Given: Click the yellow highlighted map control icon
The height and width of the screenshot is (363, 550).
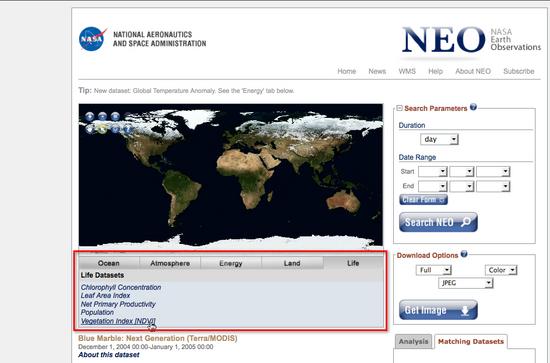Looking at the screenshot, I should (102, 129).
